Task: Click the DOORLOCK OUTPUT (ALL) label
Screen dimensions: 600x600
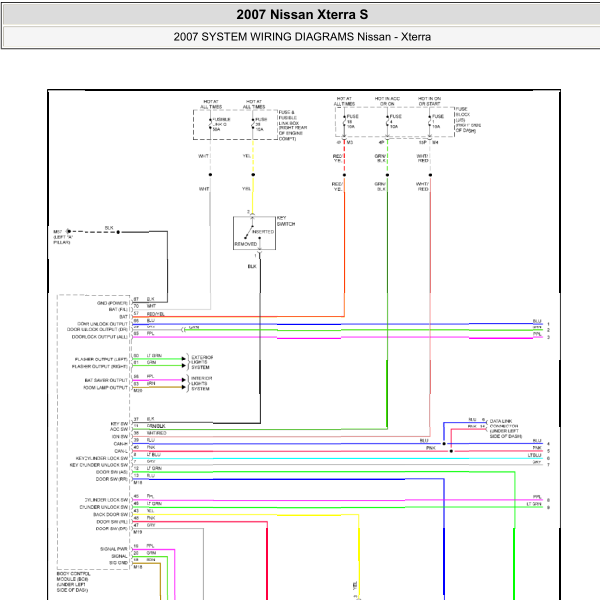Action: tap(99, 337)
